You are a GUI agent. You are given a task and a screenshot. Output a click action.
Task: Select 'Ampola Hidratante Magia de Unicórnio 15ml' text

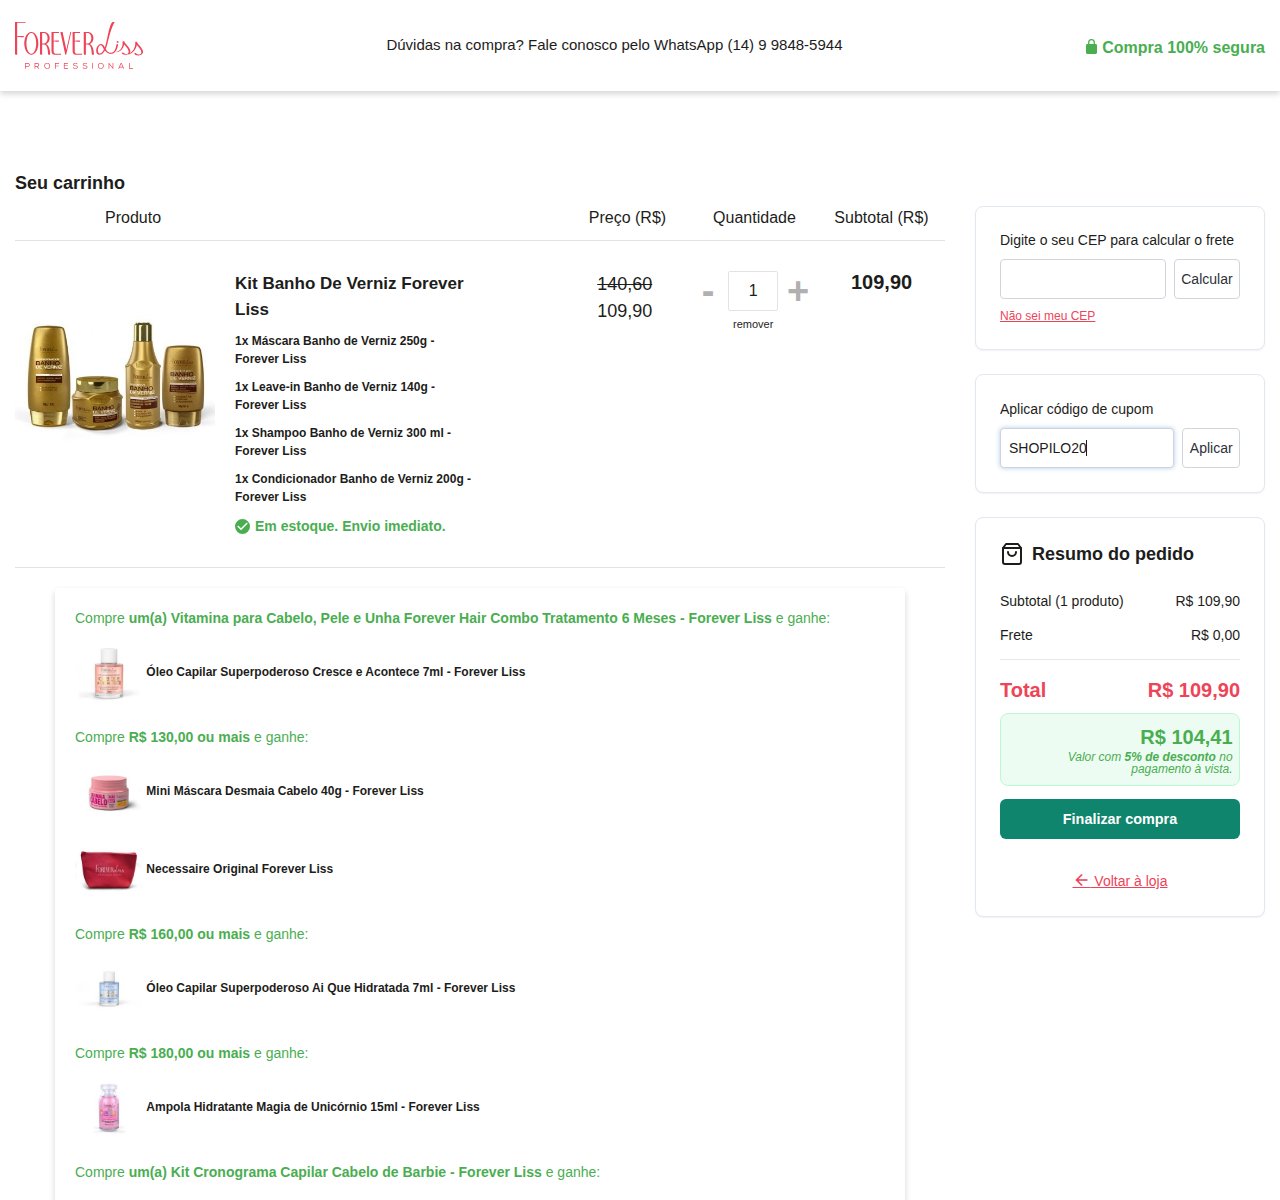tap(313, 1107)
